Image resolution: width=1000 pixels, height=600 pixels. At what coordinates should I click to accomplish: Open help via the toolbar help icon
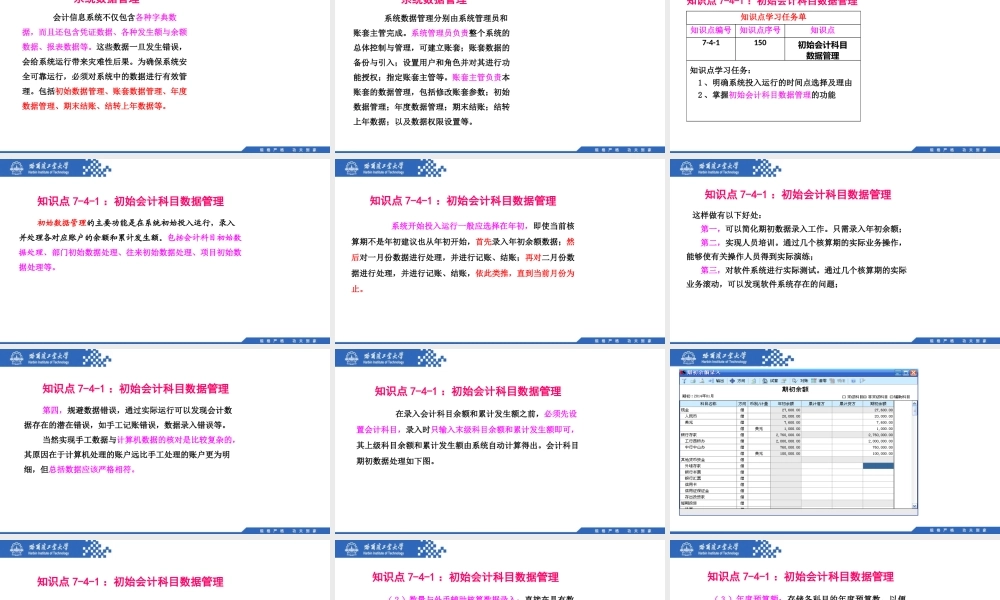pos(853,381)
